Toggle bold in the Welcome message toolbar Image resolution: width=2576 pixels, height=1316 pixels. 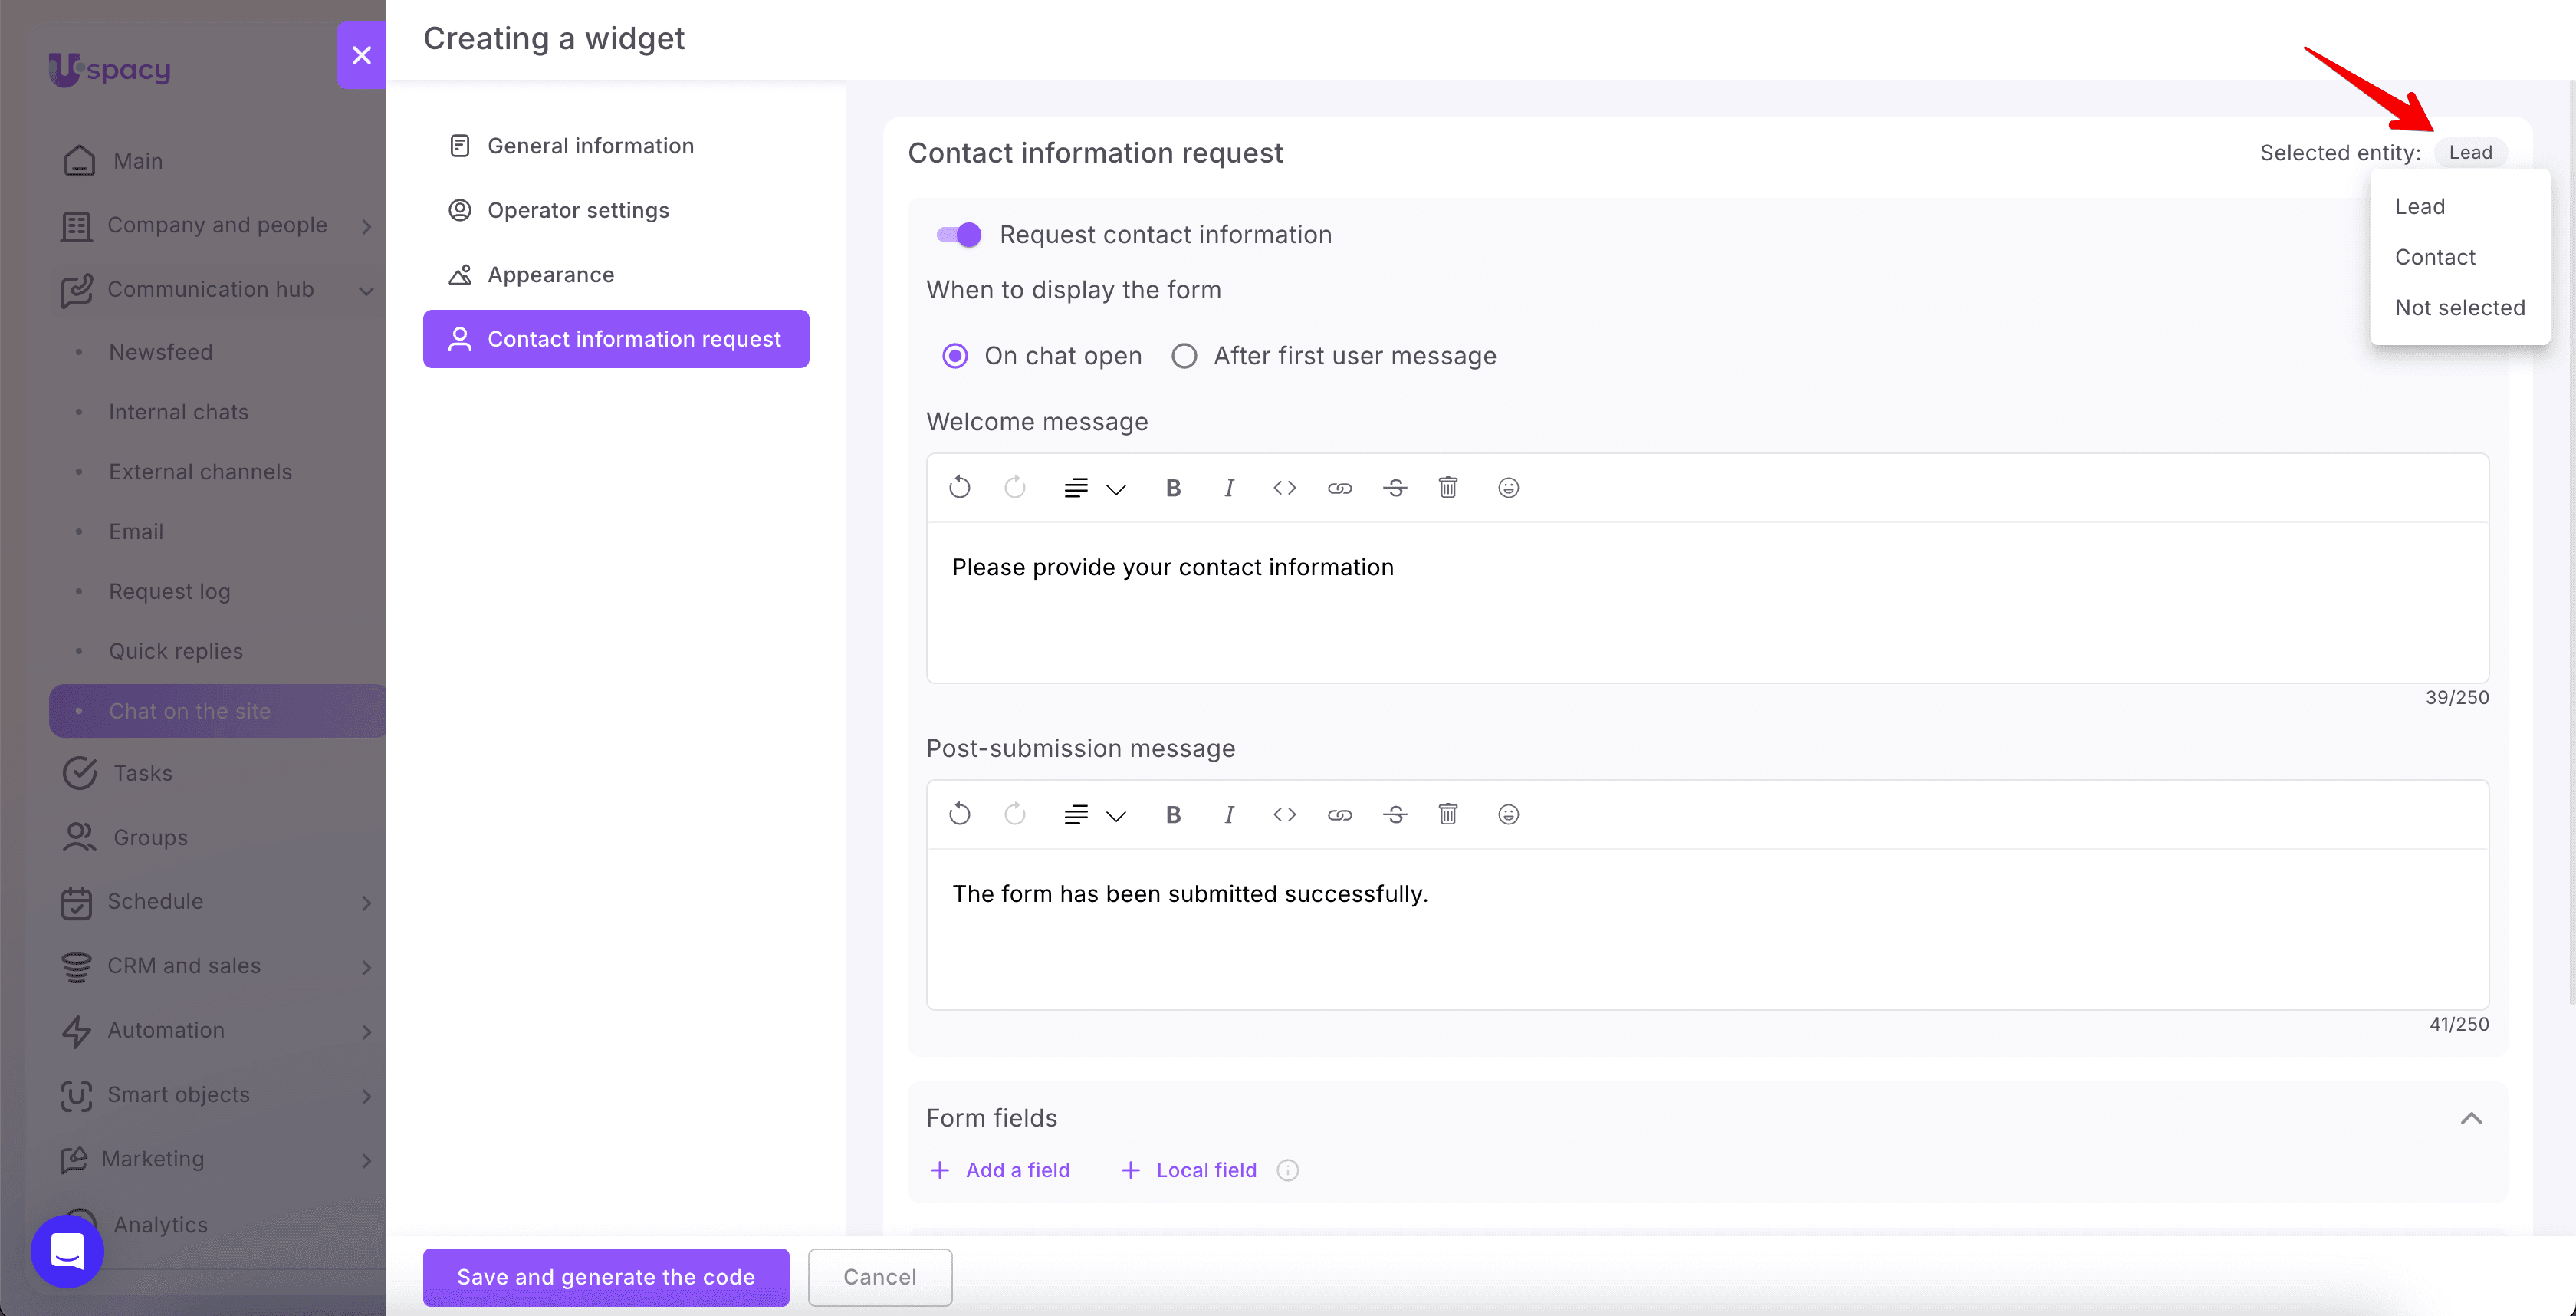tap(1173, 487)
